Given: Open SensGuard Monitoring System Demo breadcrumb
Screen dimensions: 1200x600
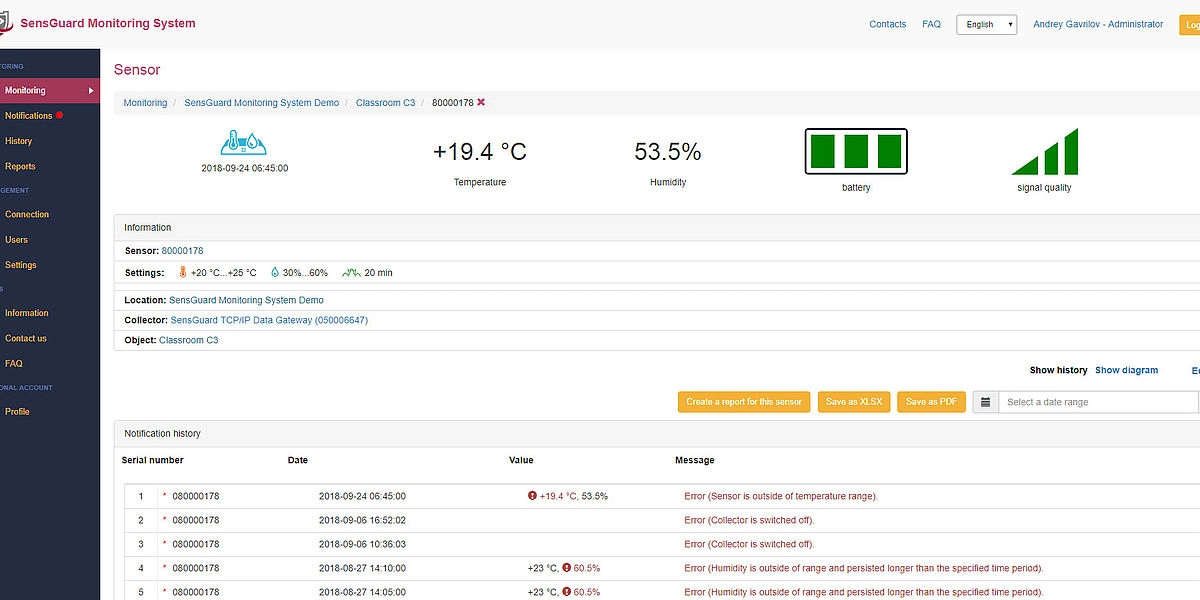Looking at the screenshot, I should click(x=262, y=102).
